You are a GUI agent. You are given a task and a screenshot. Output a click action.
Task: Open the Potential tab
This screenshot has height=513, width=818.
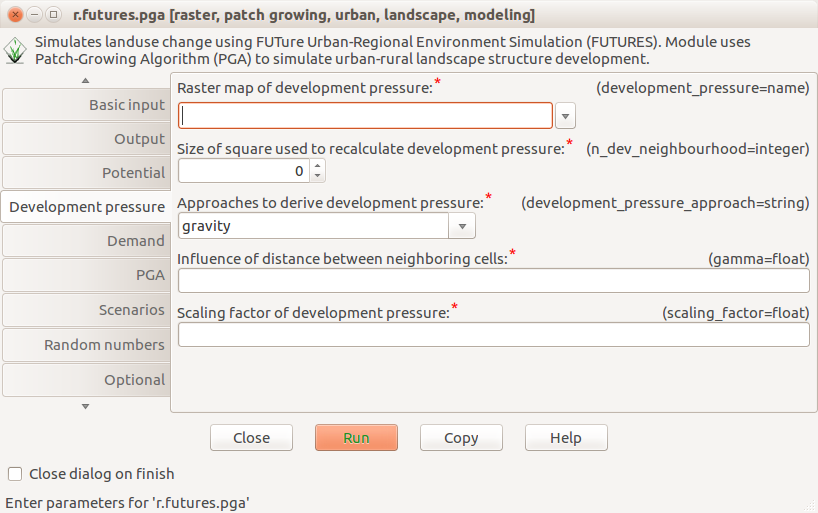tap(87, 173)
